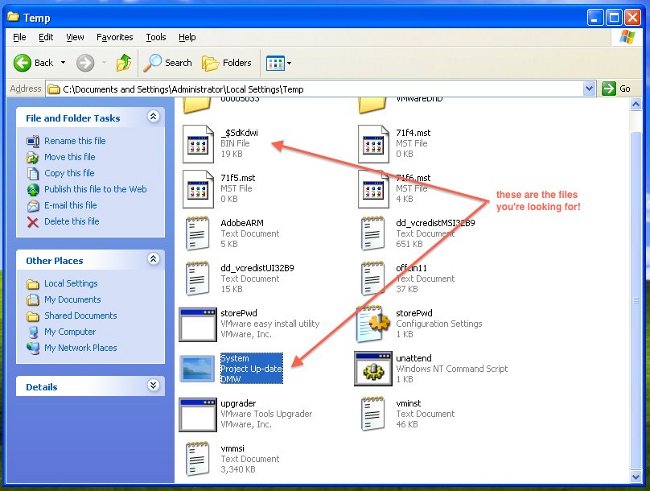The width and height of the screenshot is (650, 491).
Task: Collapse the Other Places panel
Action: (153, 260)
